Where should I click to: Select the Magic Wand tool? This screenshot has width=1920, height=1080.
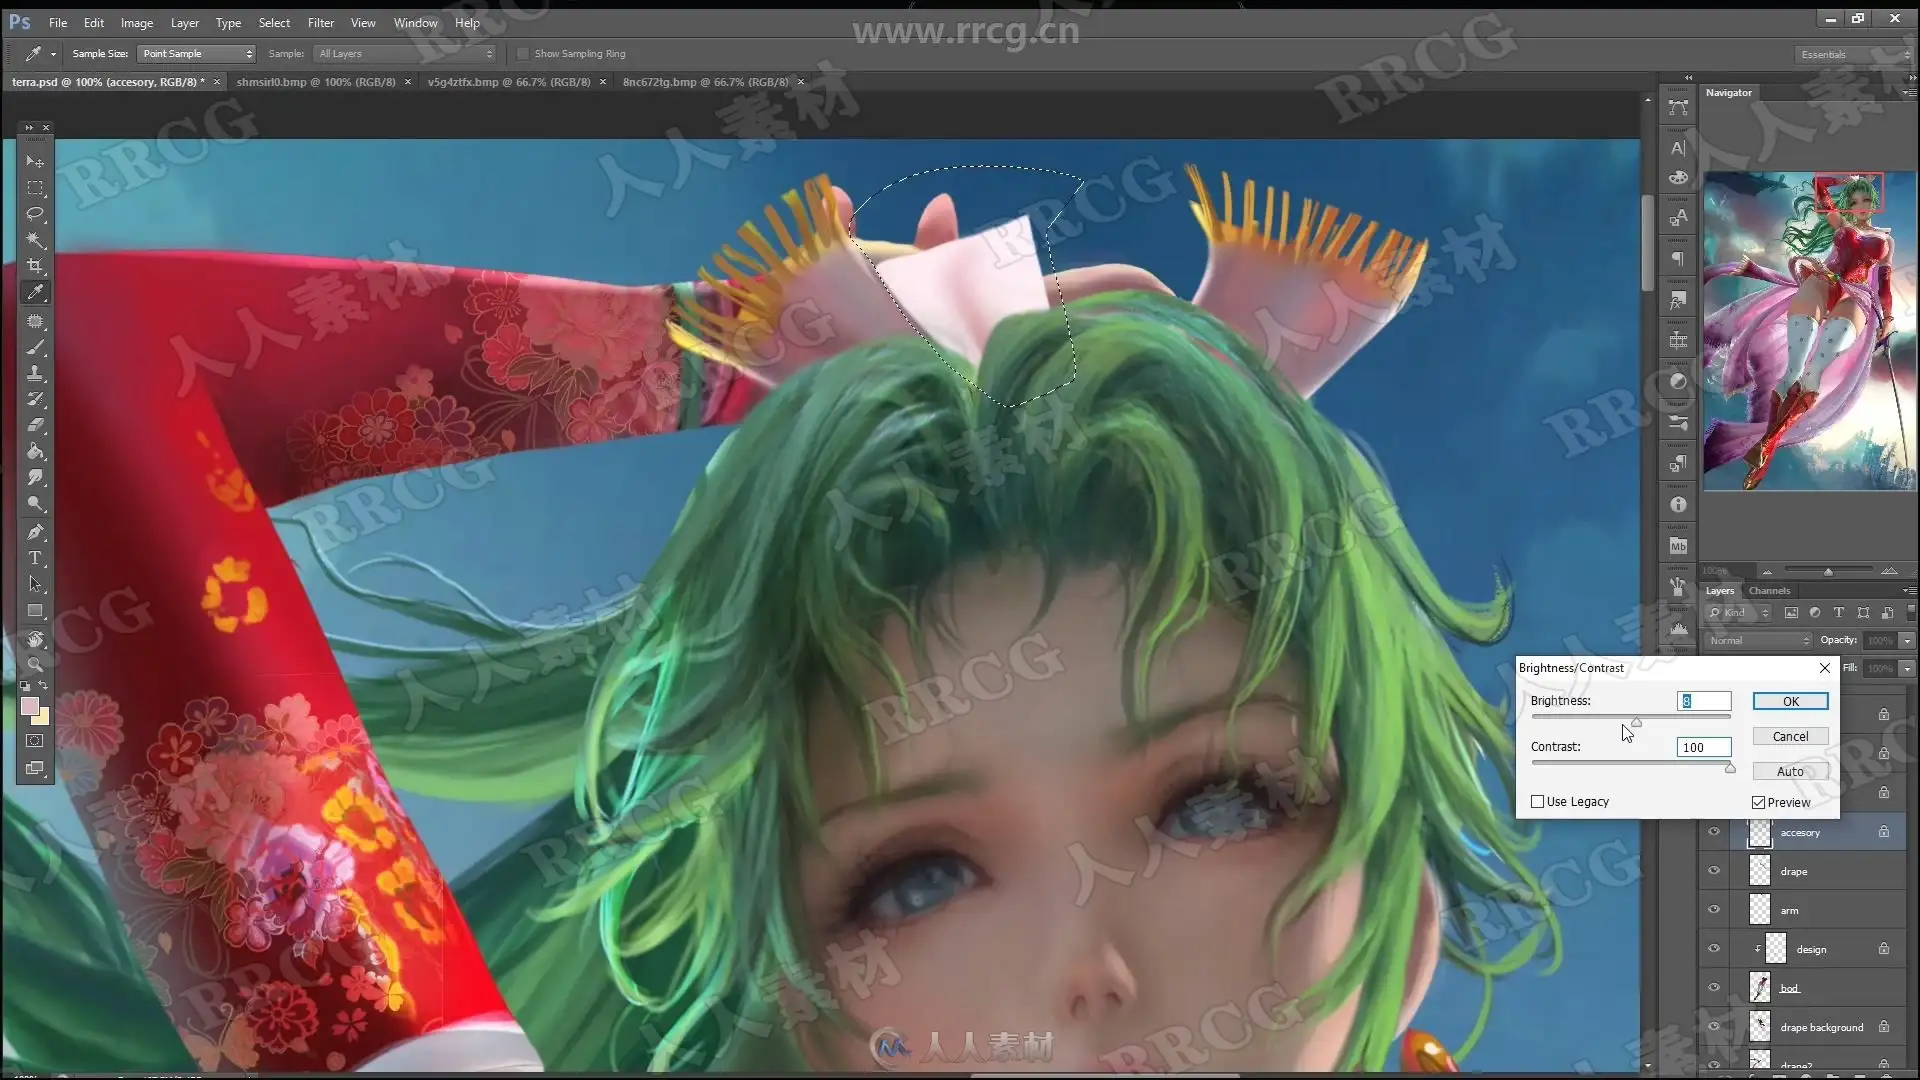pos(35,240)
